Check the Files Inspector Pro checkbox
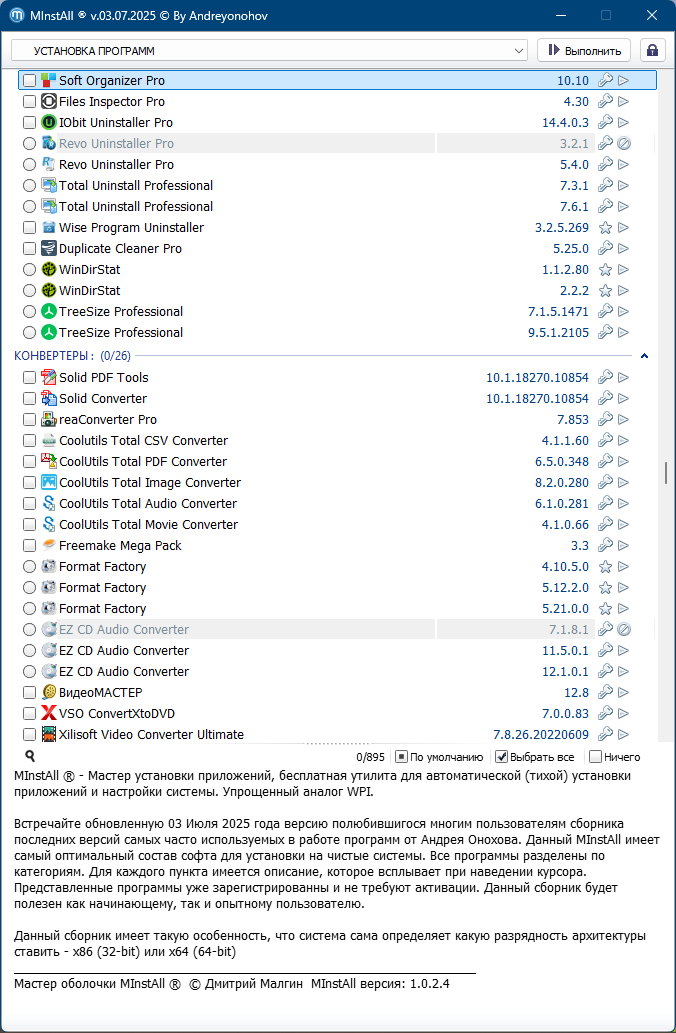The height and width of the screenshot is (1033, 676). tap(29, 101)
